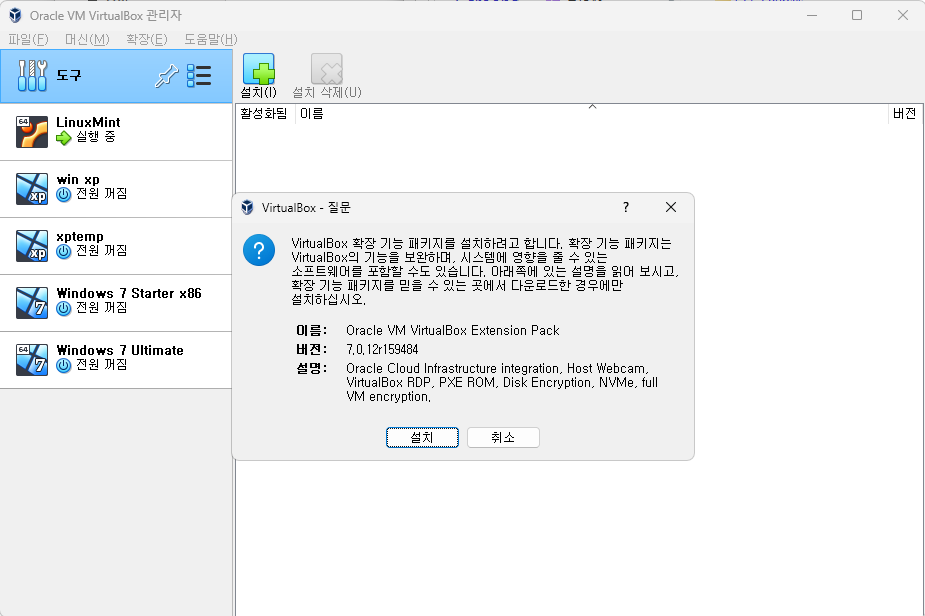925x616 pixels.
Task: Select the xptemp VM icon
Action: point(32,245)
